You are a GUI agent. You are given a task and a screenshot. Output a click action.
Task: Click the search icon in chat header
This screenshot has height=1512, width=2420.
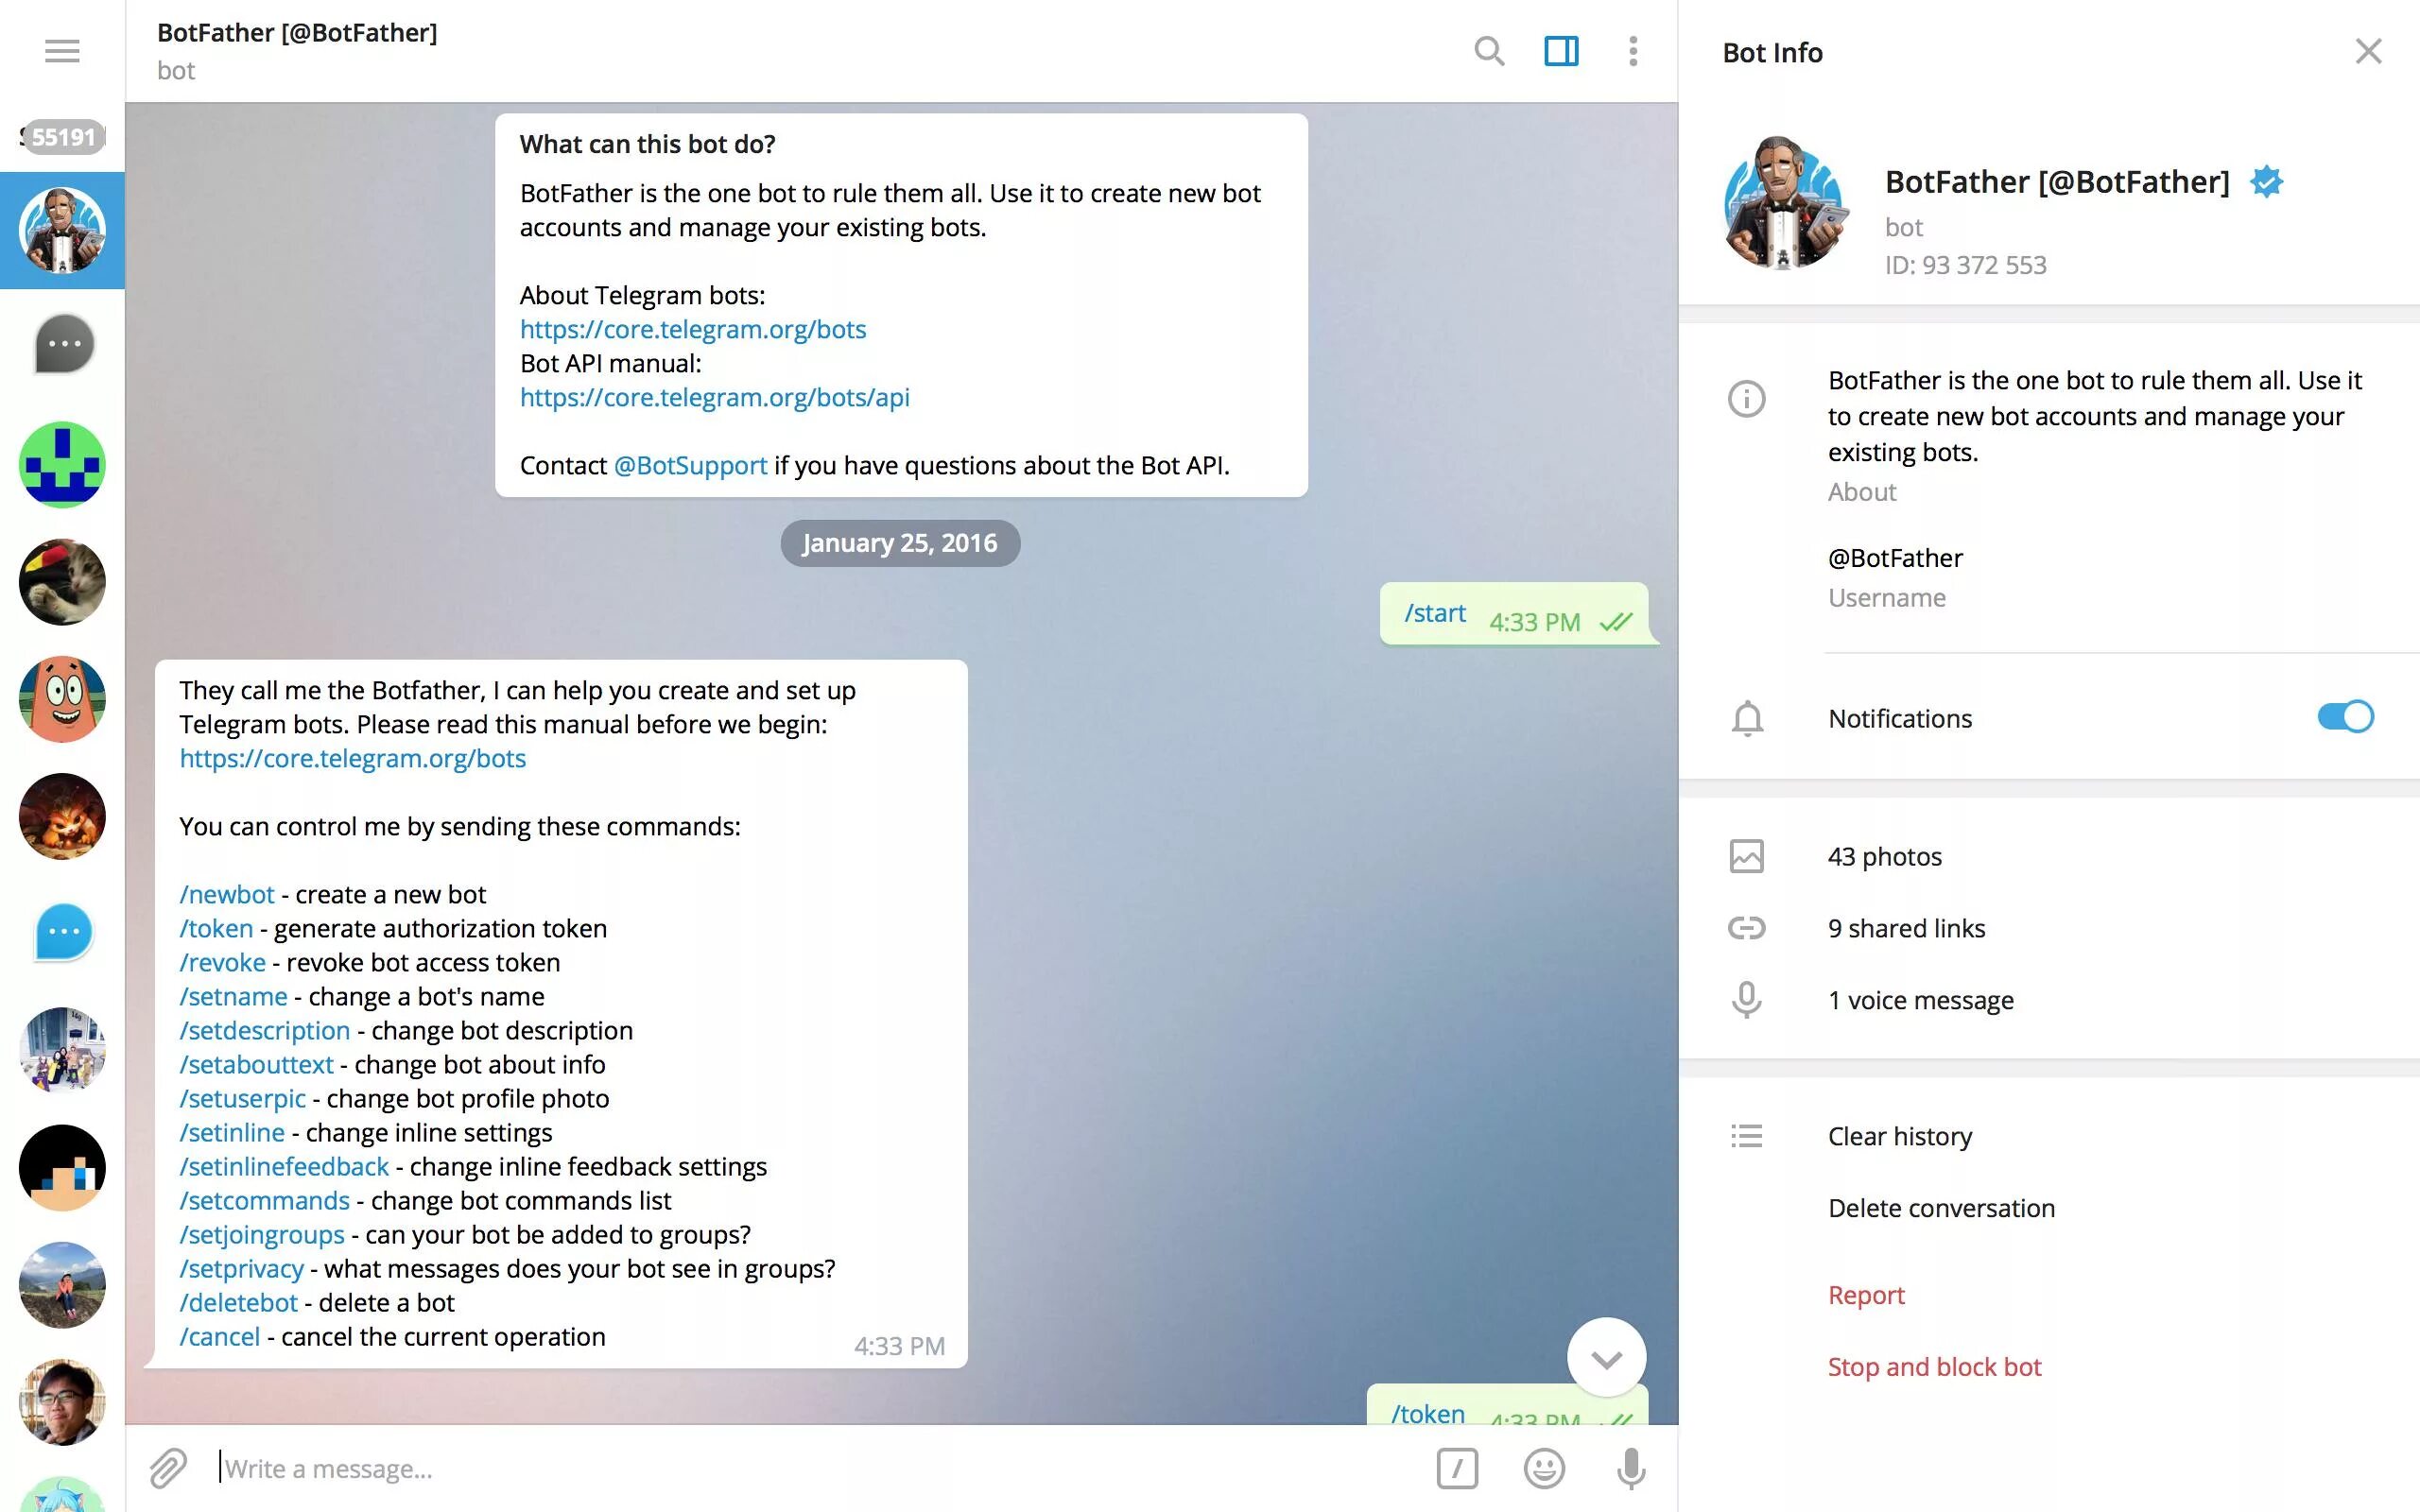click(x=1488, y=50)
